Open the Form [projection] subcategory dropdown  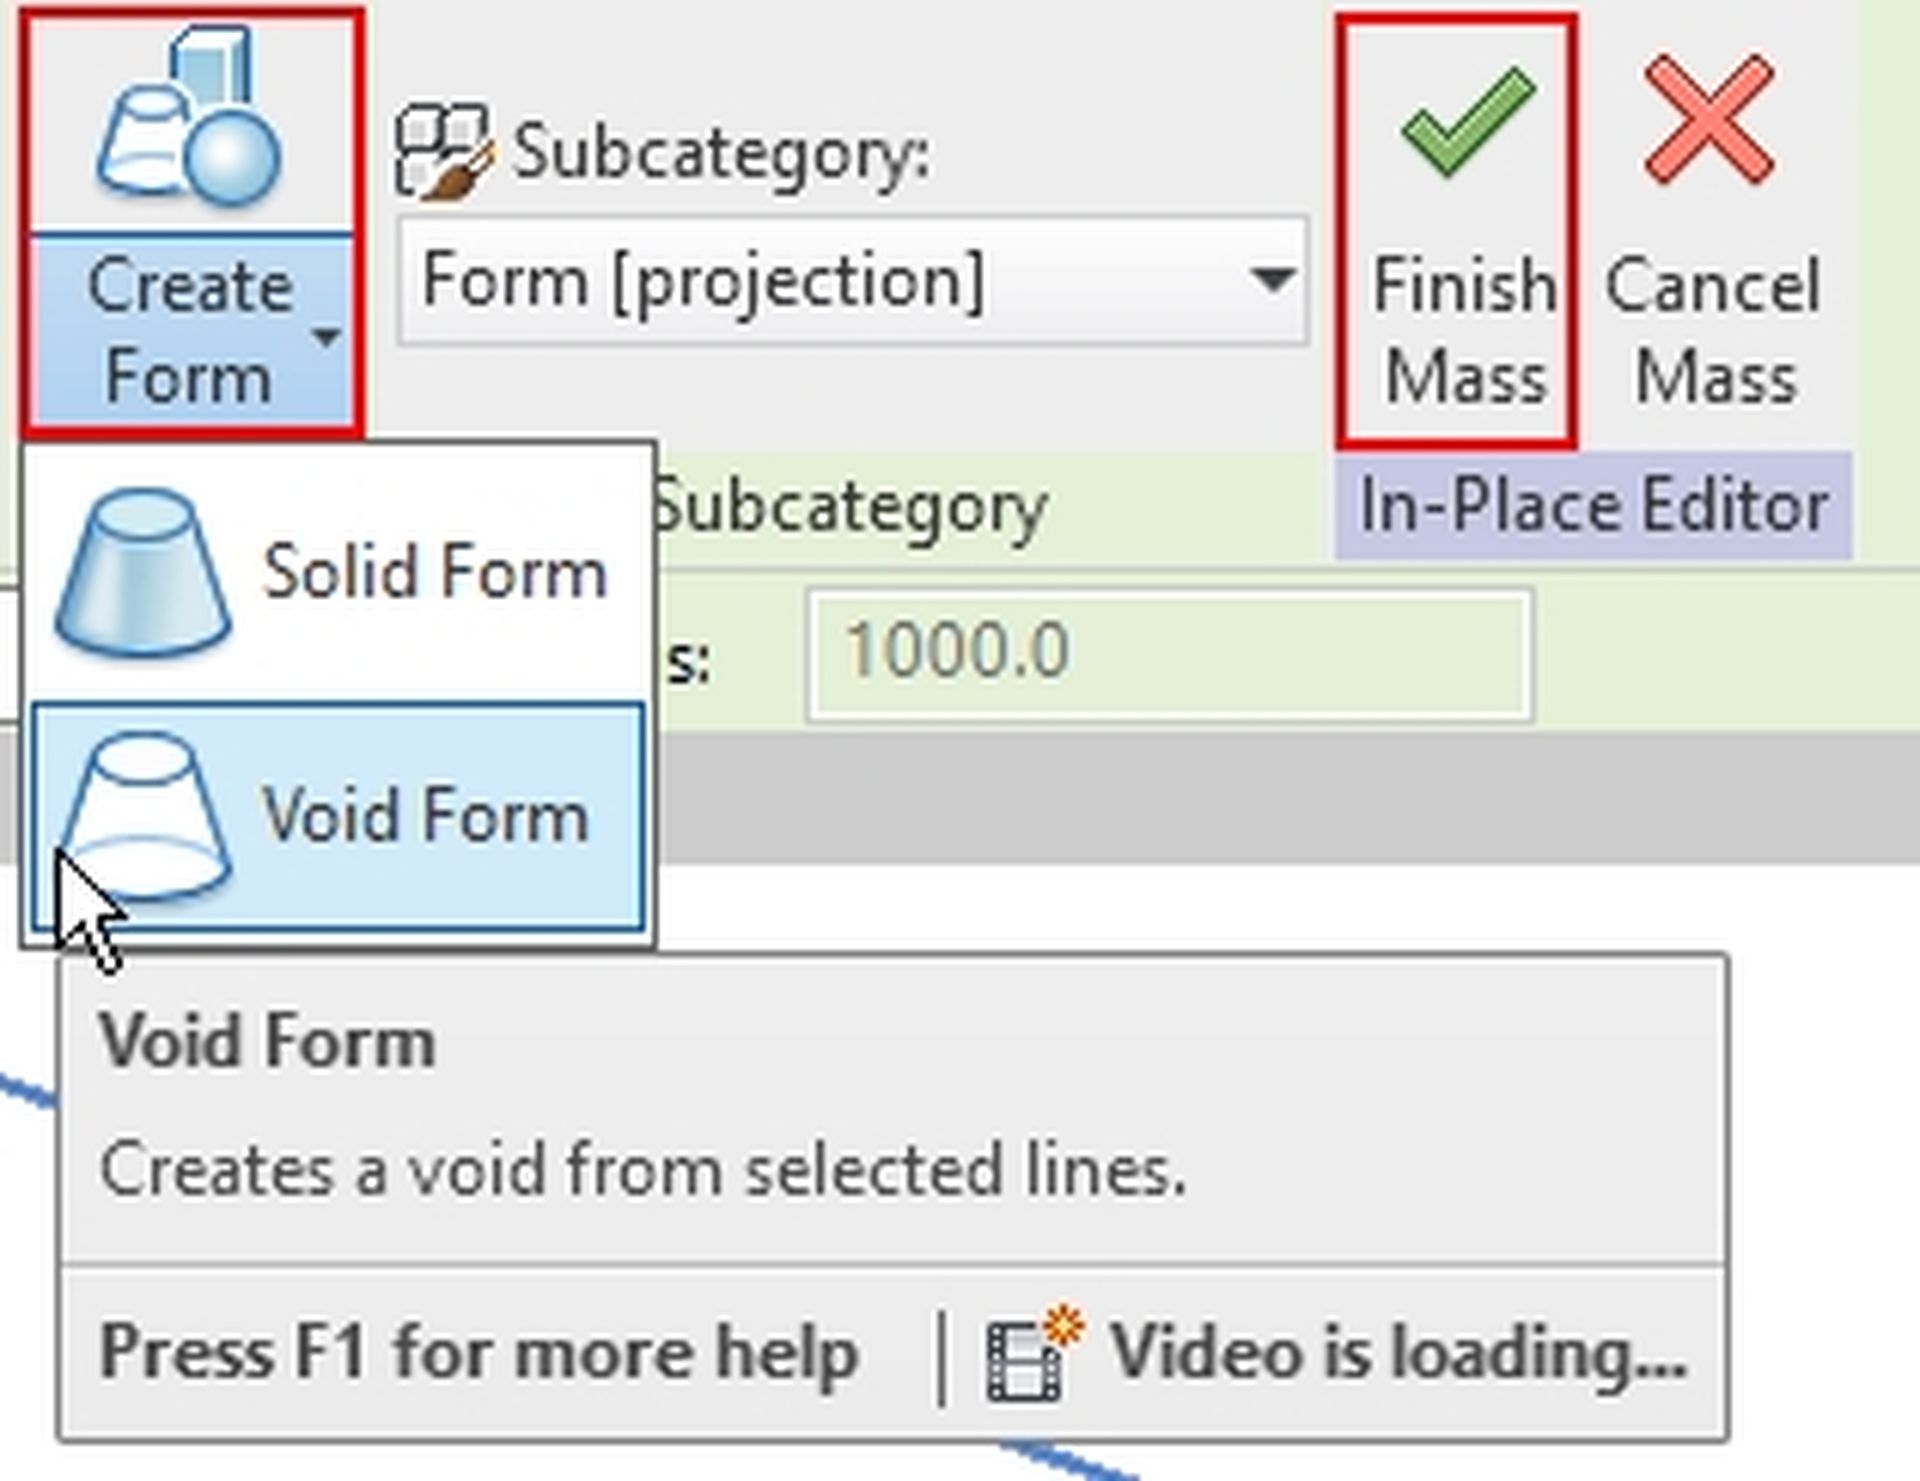(x=1270, y=282)
